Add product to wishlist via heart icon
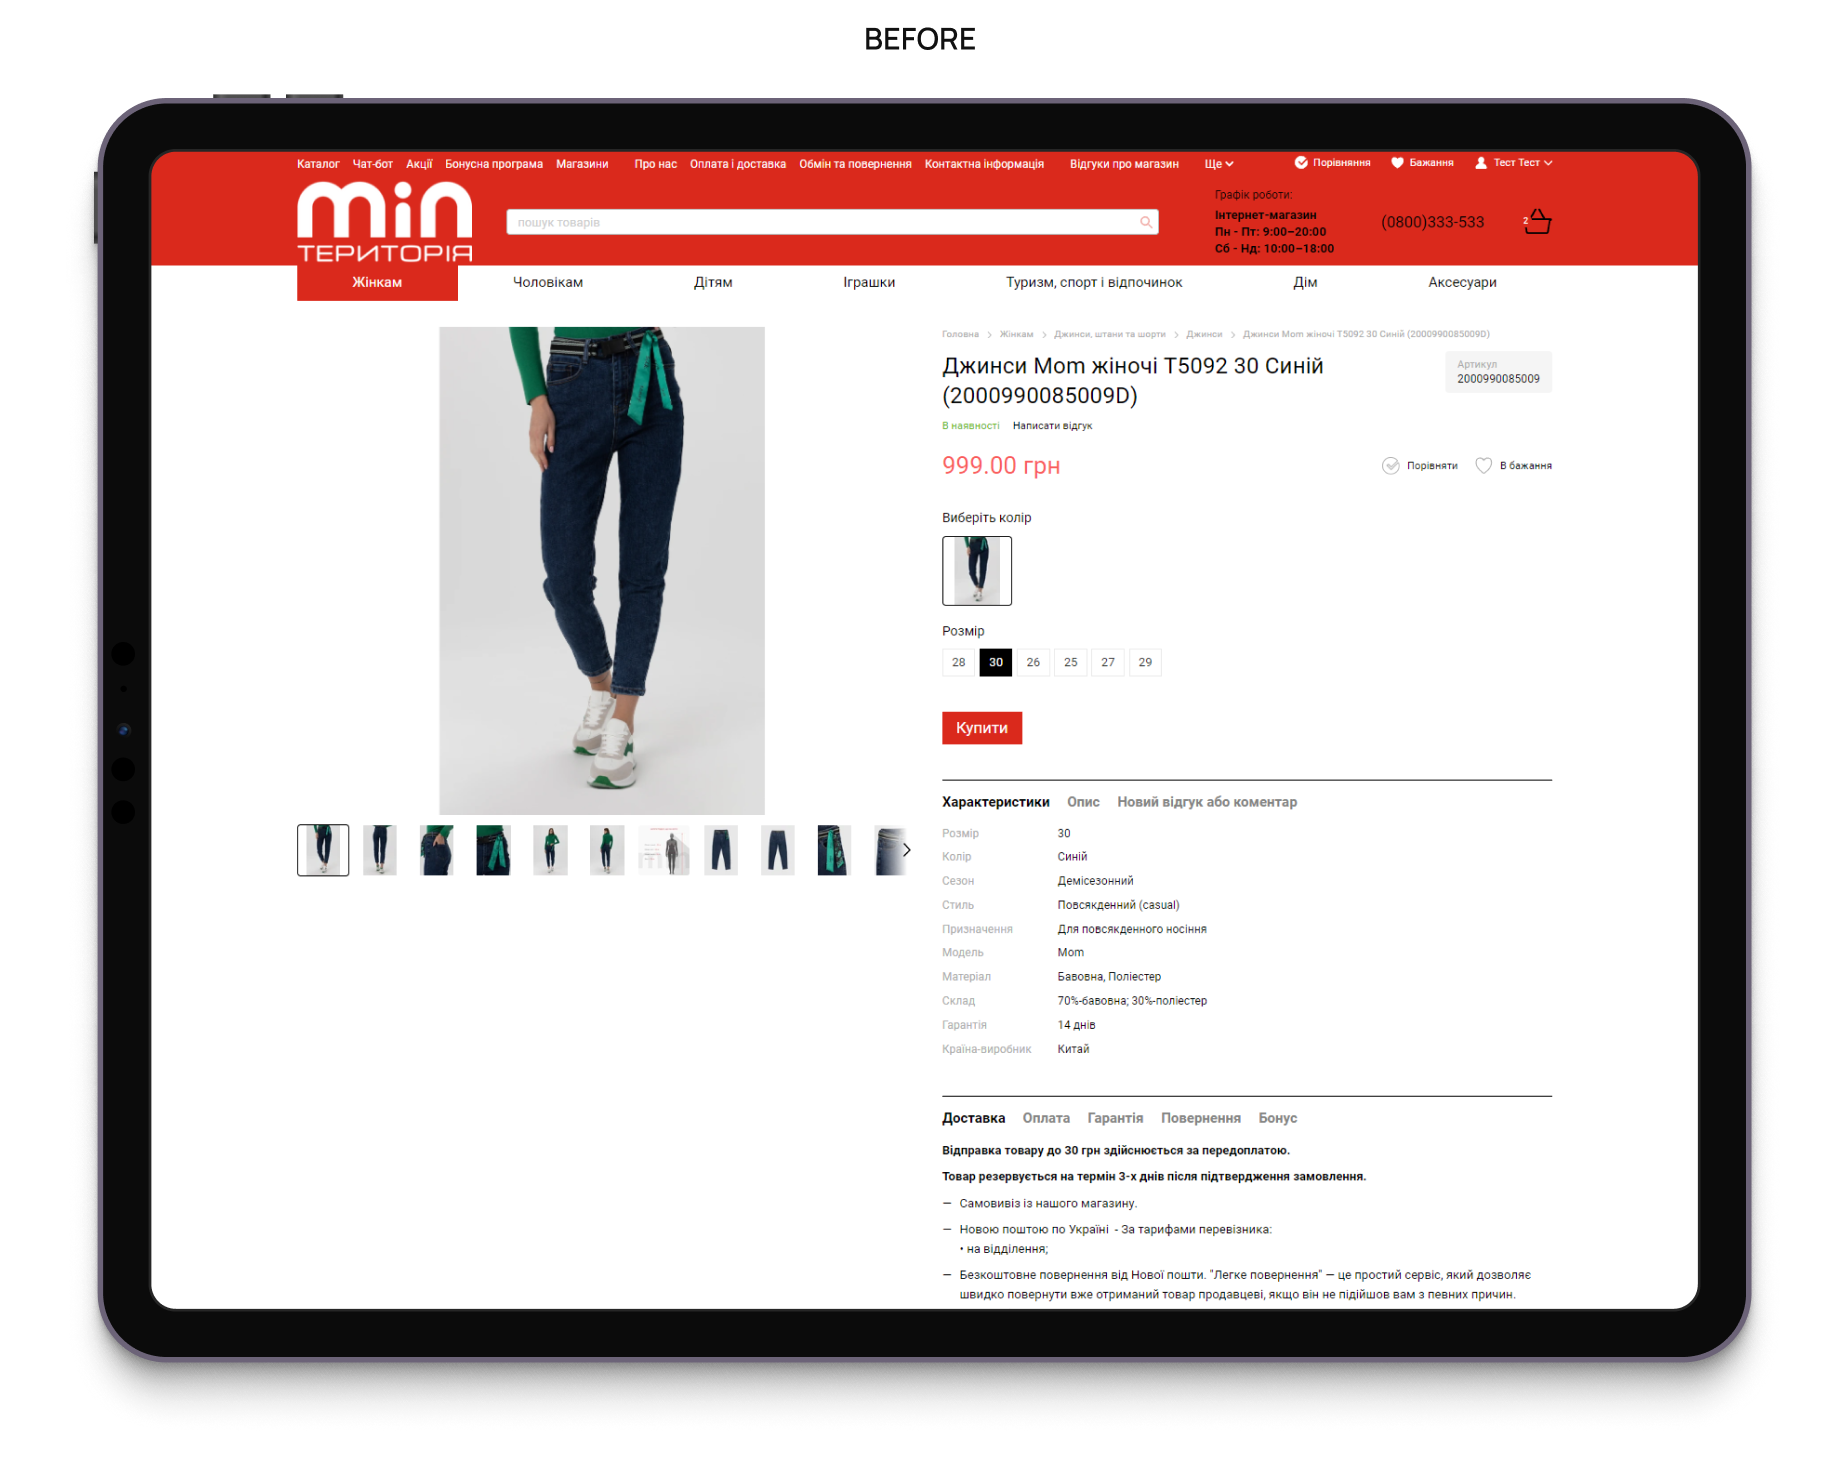The width and height of the screenshot is (1841, 1479). click(x=1484, y=465)
